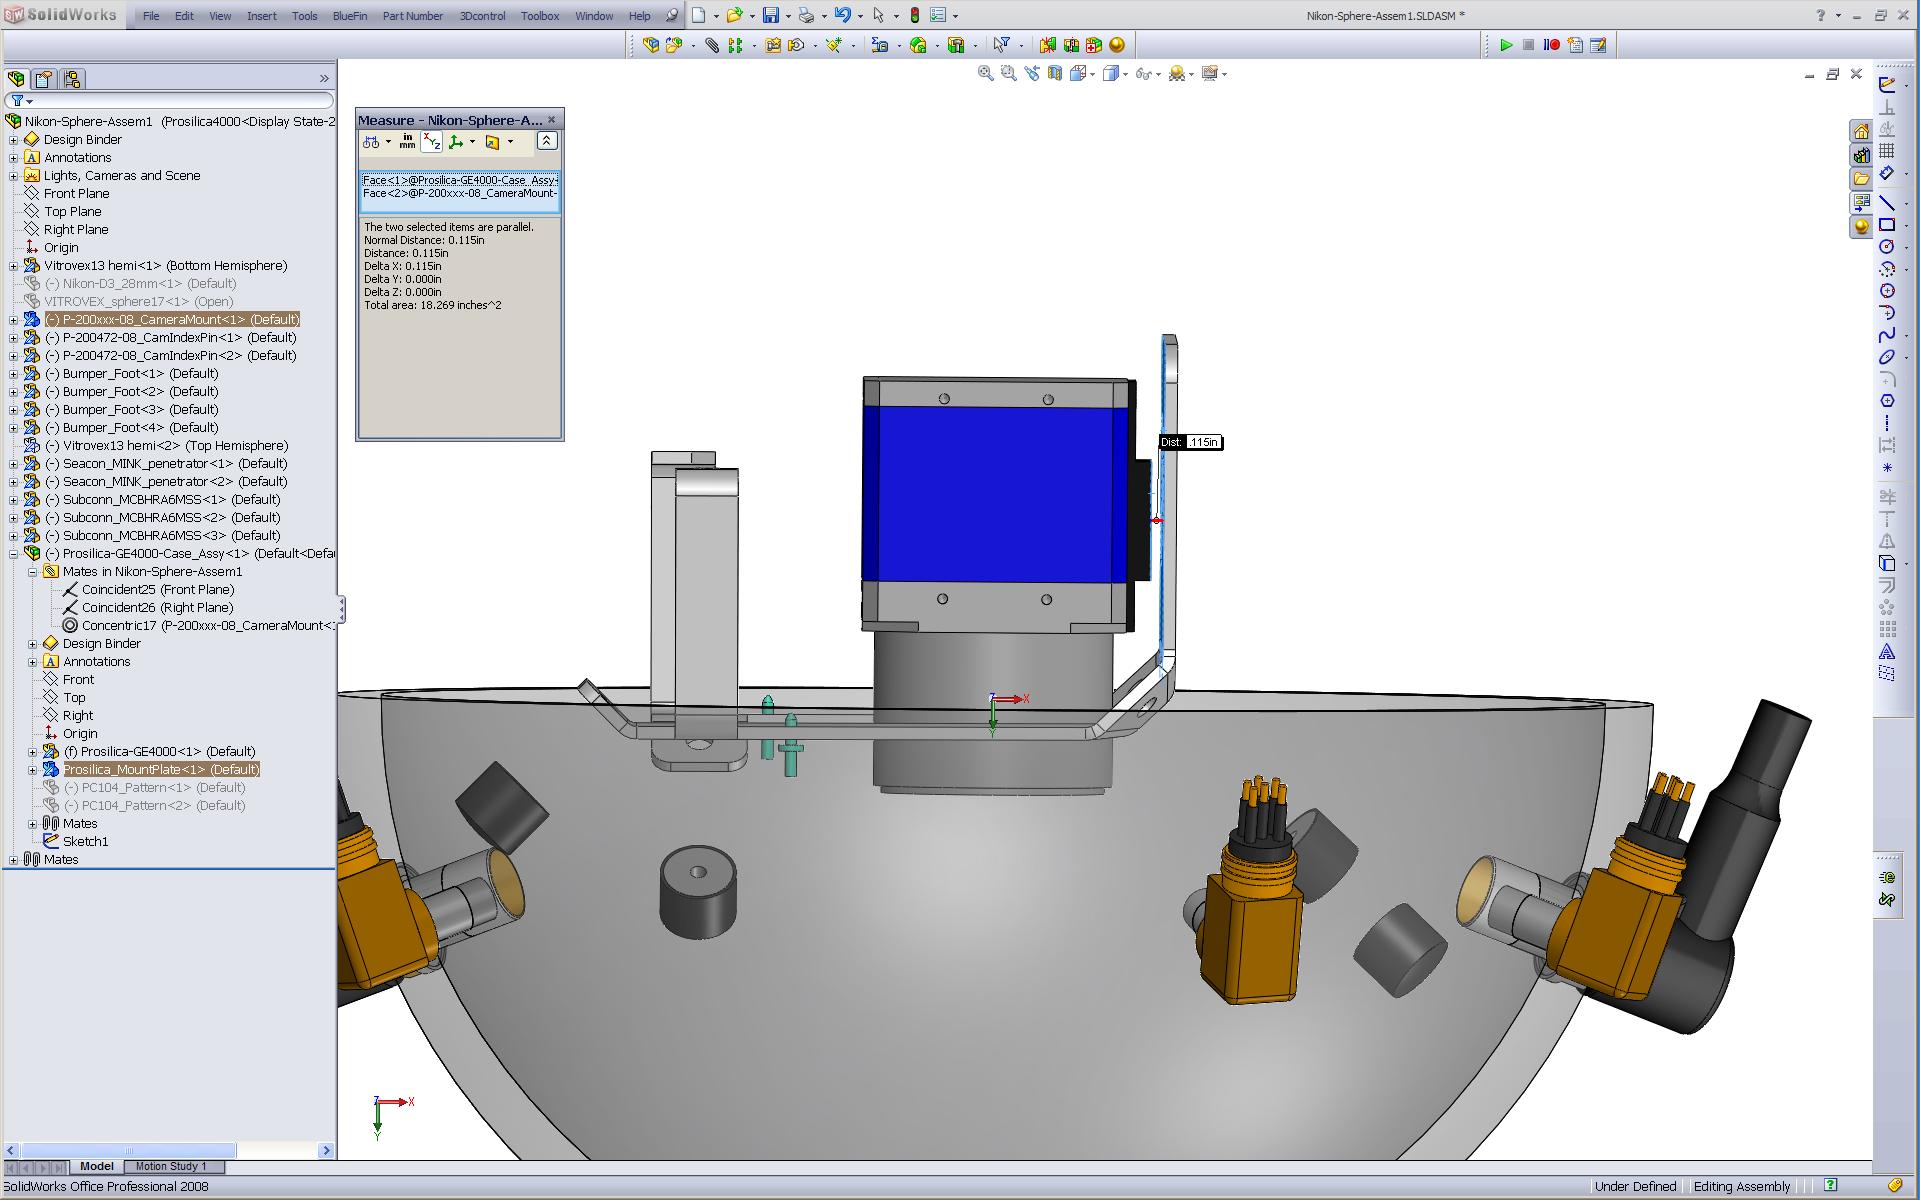Expand the Design Binder node under Nikon-Sphere-Assem1
This screenshot has width=1920, height=1200.
(x=14, y=140)
